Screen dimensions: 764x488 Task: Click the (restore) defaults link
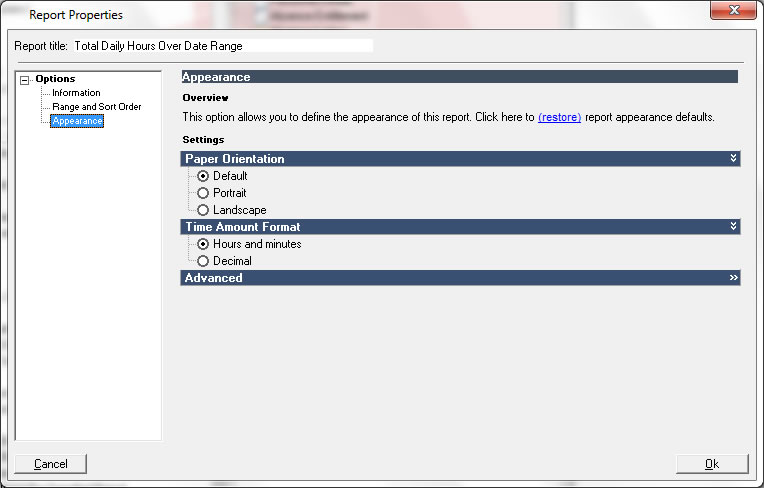click(559, 117)
